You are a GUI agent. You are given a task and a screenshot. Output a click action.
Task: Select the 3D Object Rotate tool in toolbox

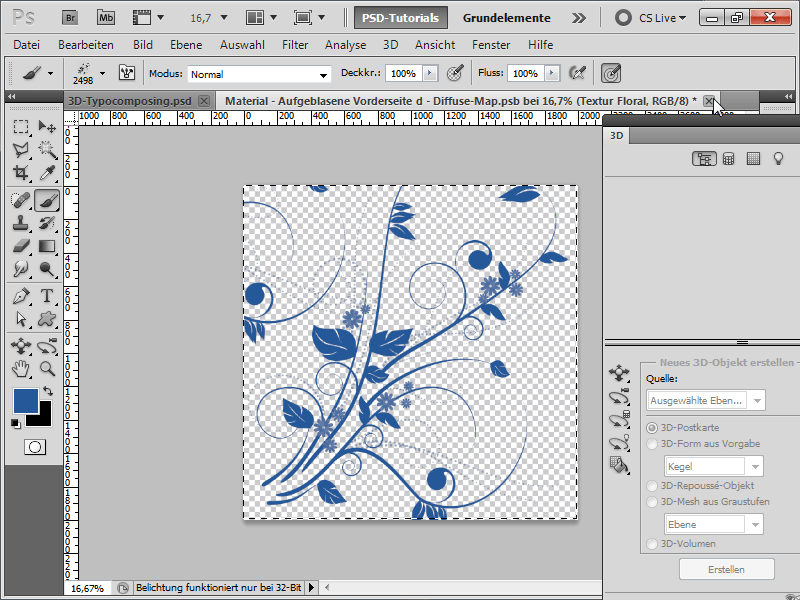[x=21, y=346]
